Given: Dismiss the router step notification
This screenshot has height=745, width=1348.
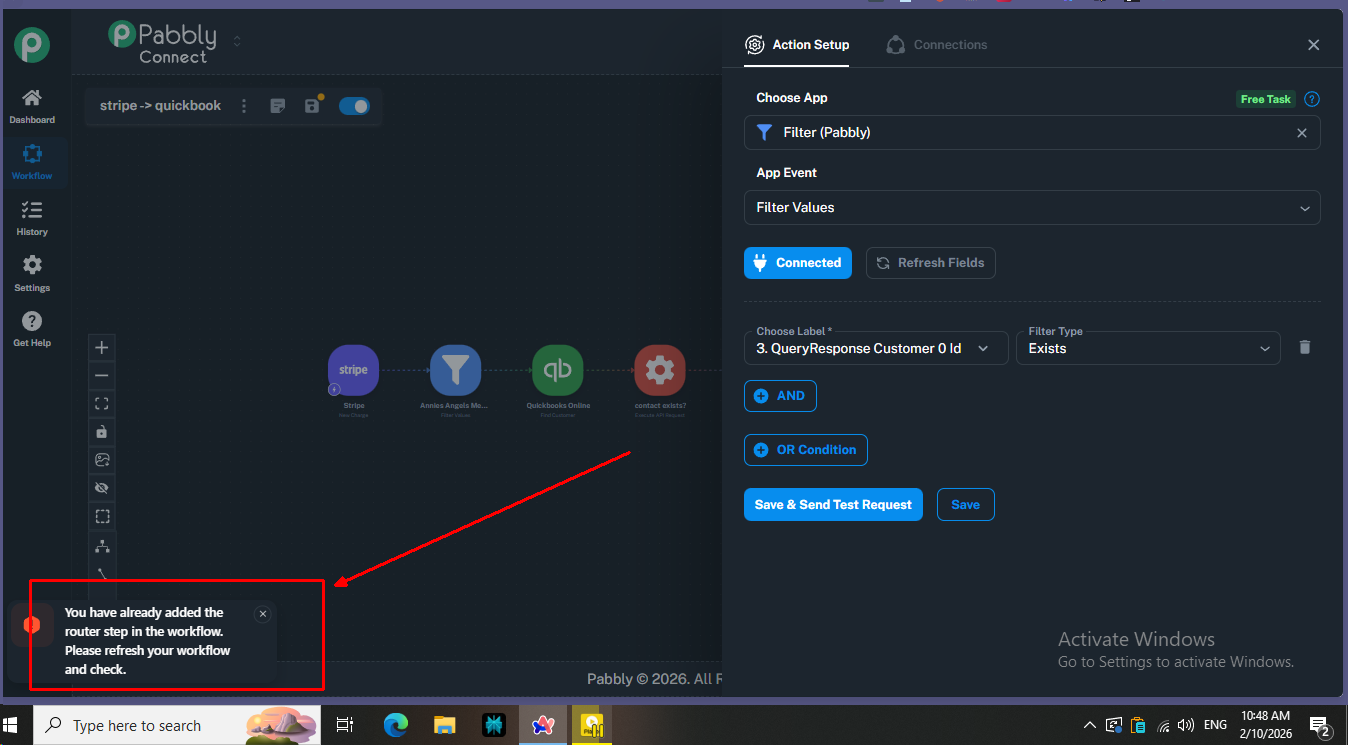Looking at the screenshot, I should click(263, 614).
